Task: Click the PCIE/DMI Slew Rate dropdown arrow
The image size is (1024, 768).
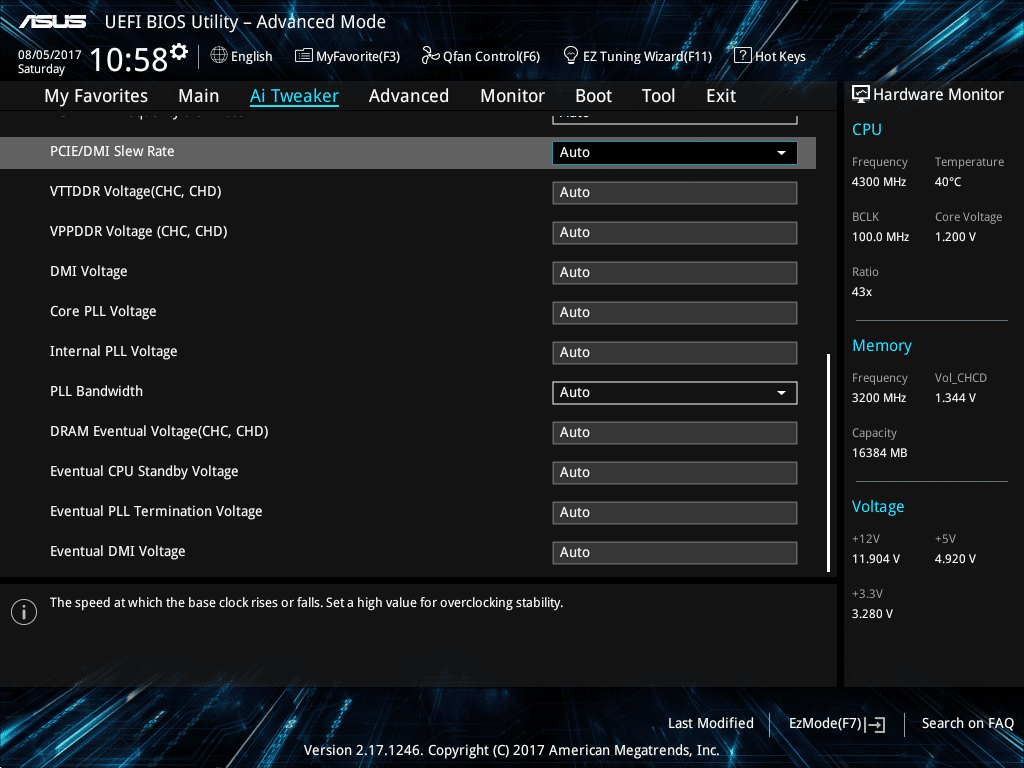Action: [781, 153]
